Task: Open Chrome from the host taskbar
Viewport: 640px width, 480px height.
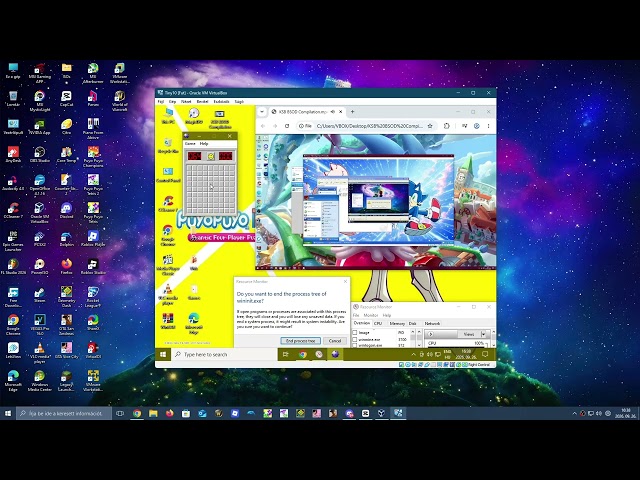Action: (137, 413)
